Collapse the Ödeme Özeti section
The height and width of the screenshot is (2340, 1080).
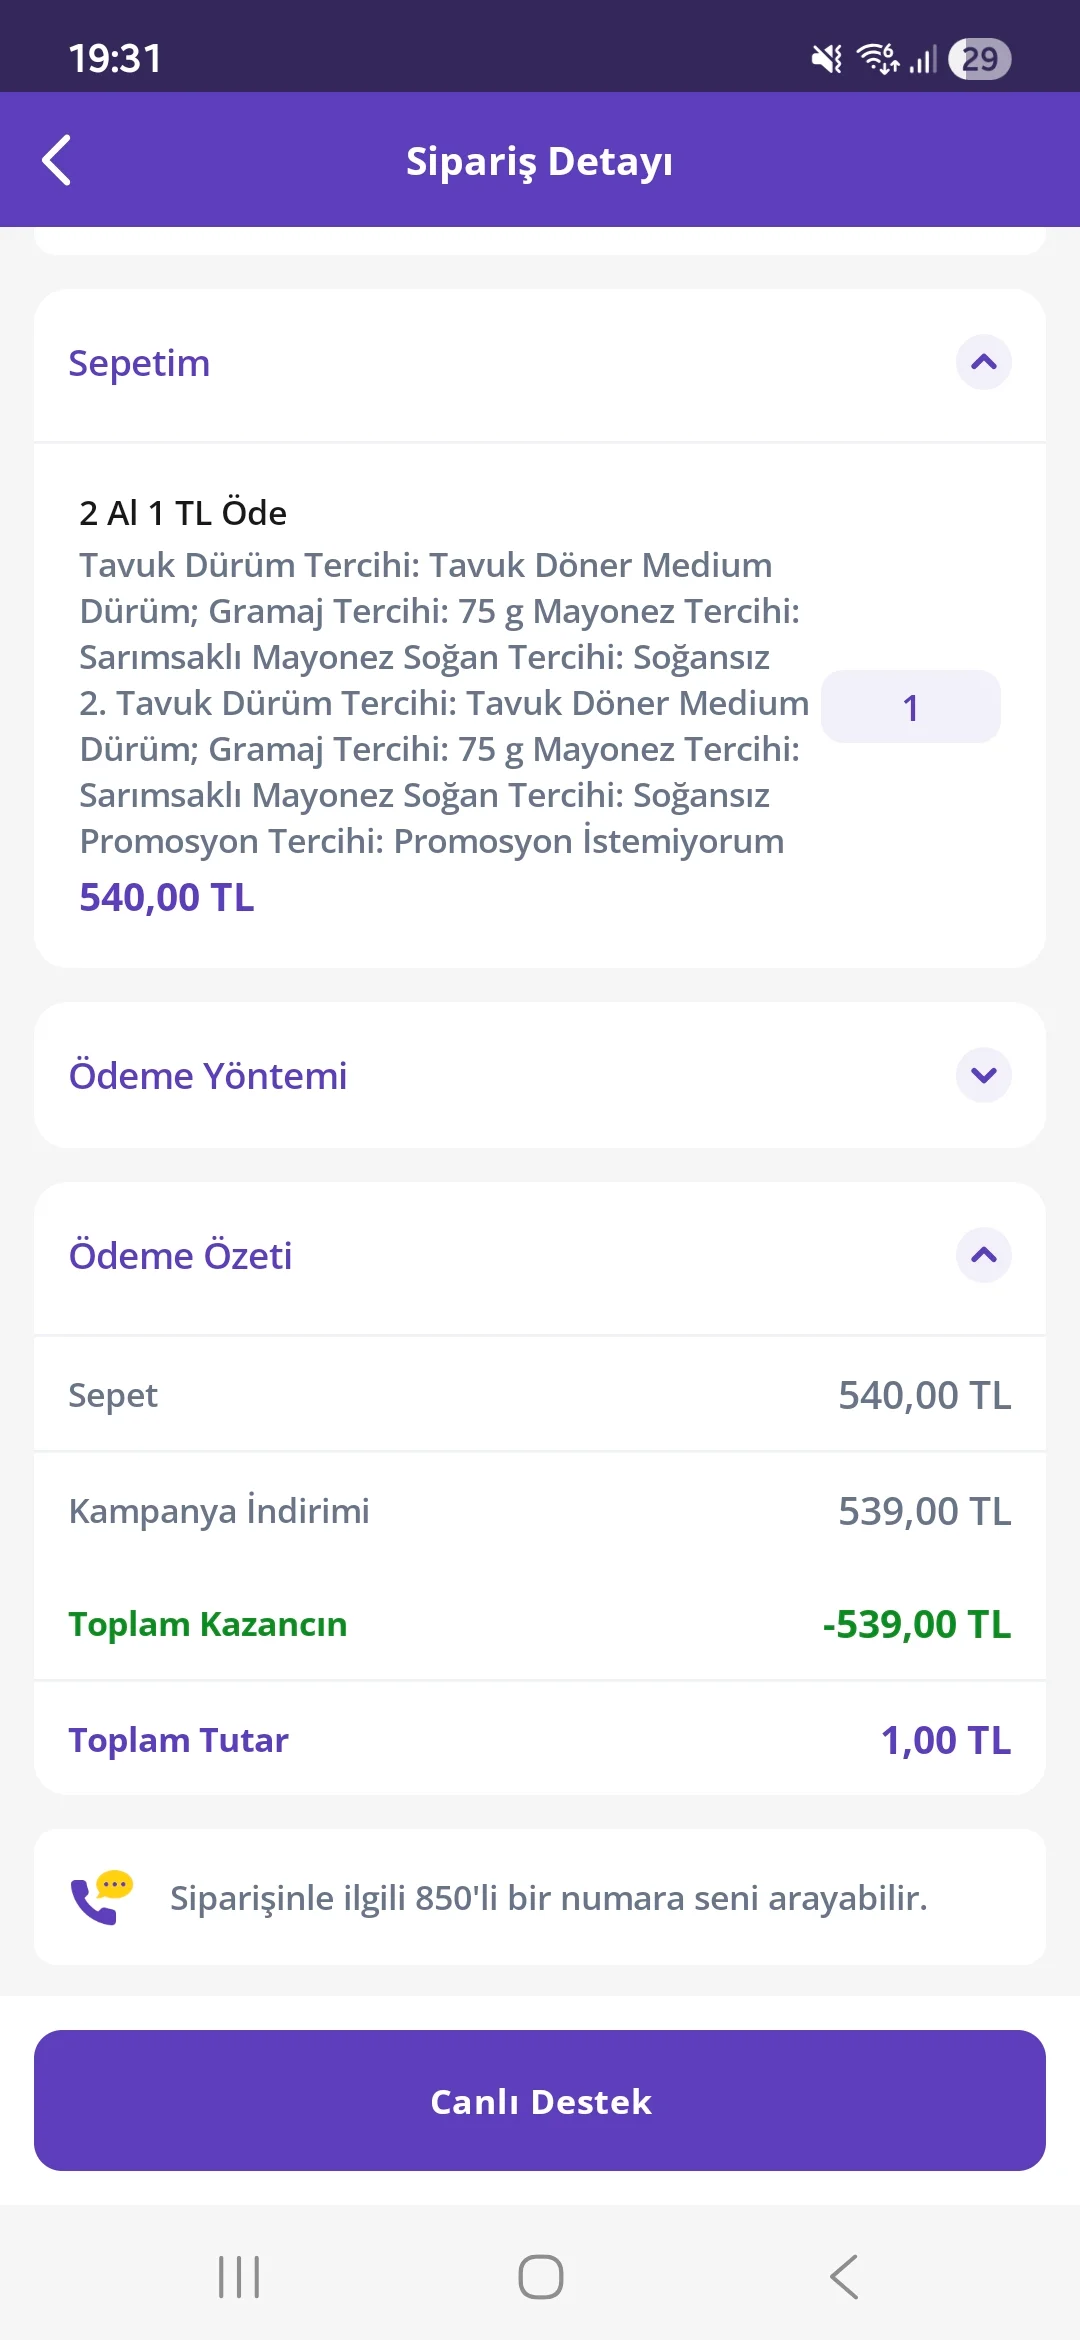pos(984,1255)
